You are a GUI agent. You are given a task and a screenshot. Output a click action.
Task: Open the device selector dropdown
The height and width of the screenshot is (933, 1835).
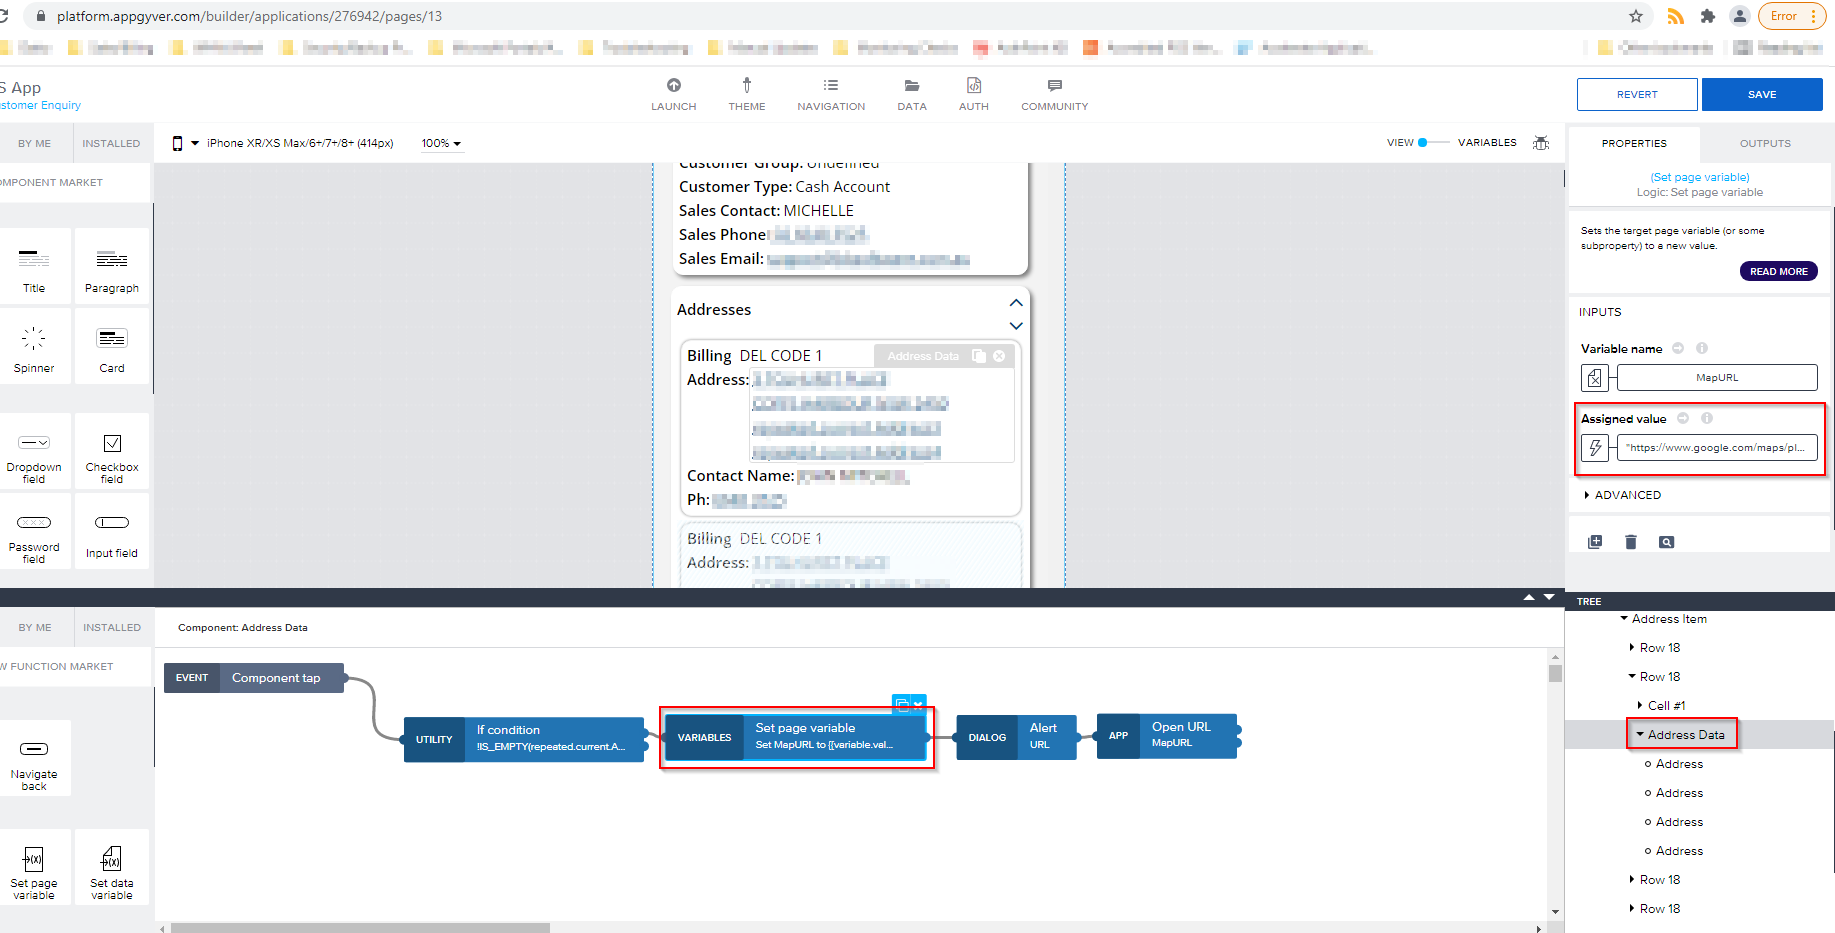click(285, 143)
